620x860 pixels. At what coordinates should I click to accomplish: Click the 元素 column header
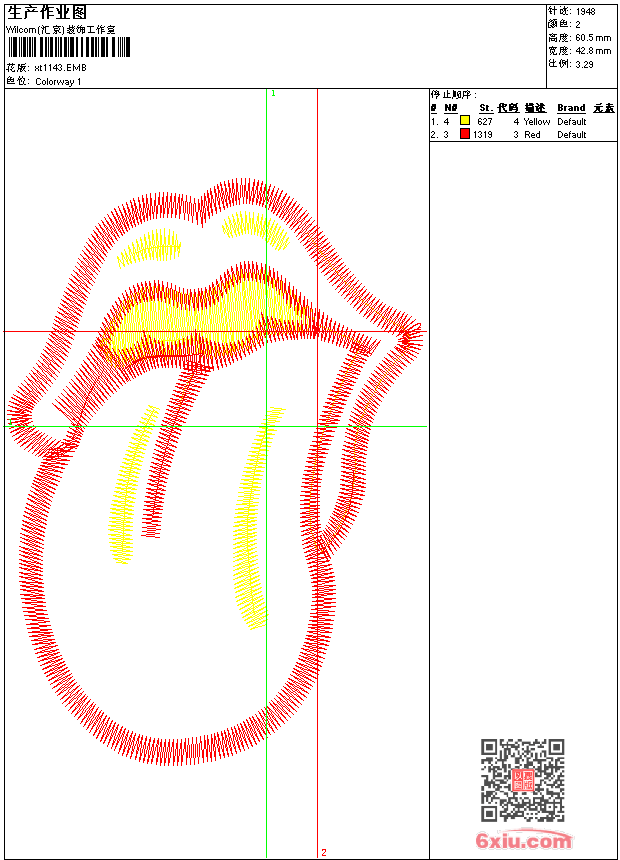pyautogui.click(x=604, y=108)
